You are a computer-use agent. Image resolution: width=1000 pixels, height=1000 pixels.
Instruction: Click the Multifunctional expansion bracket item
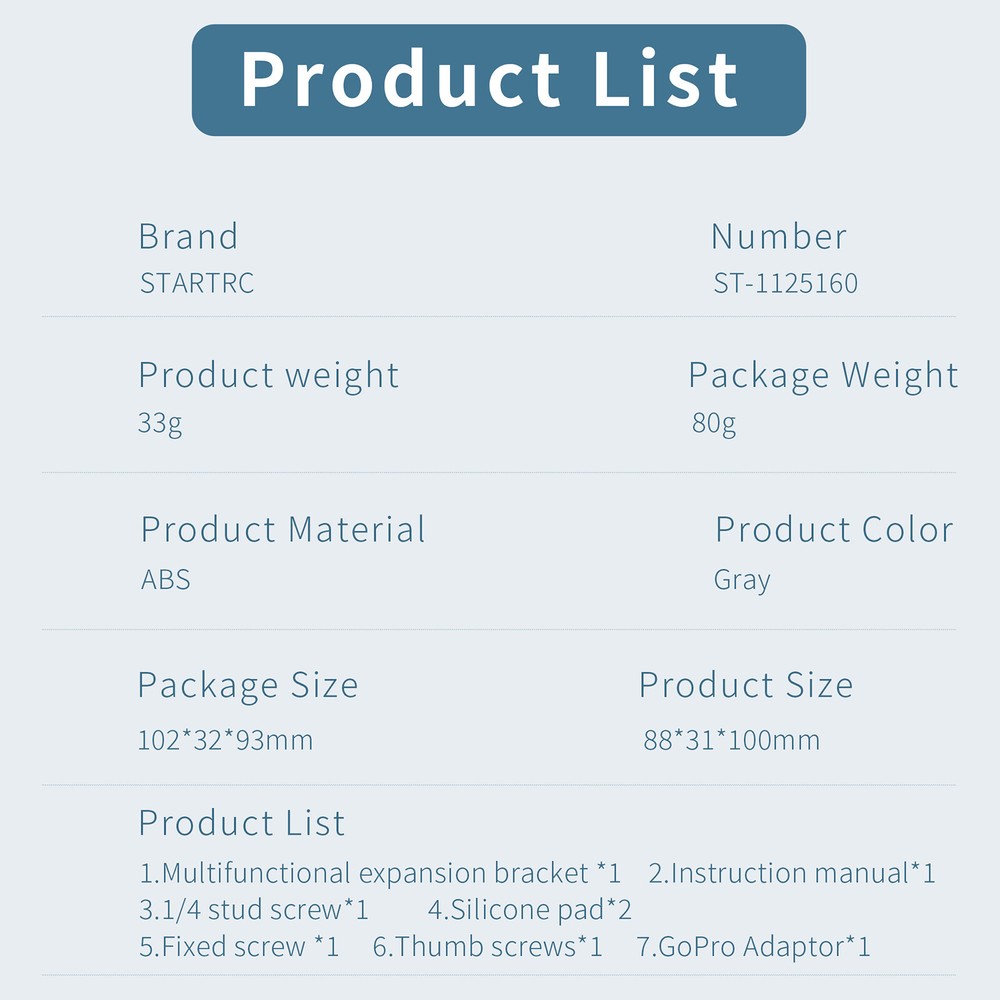380,873
